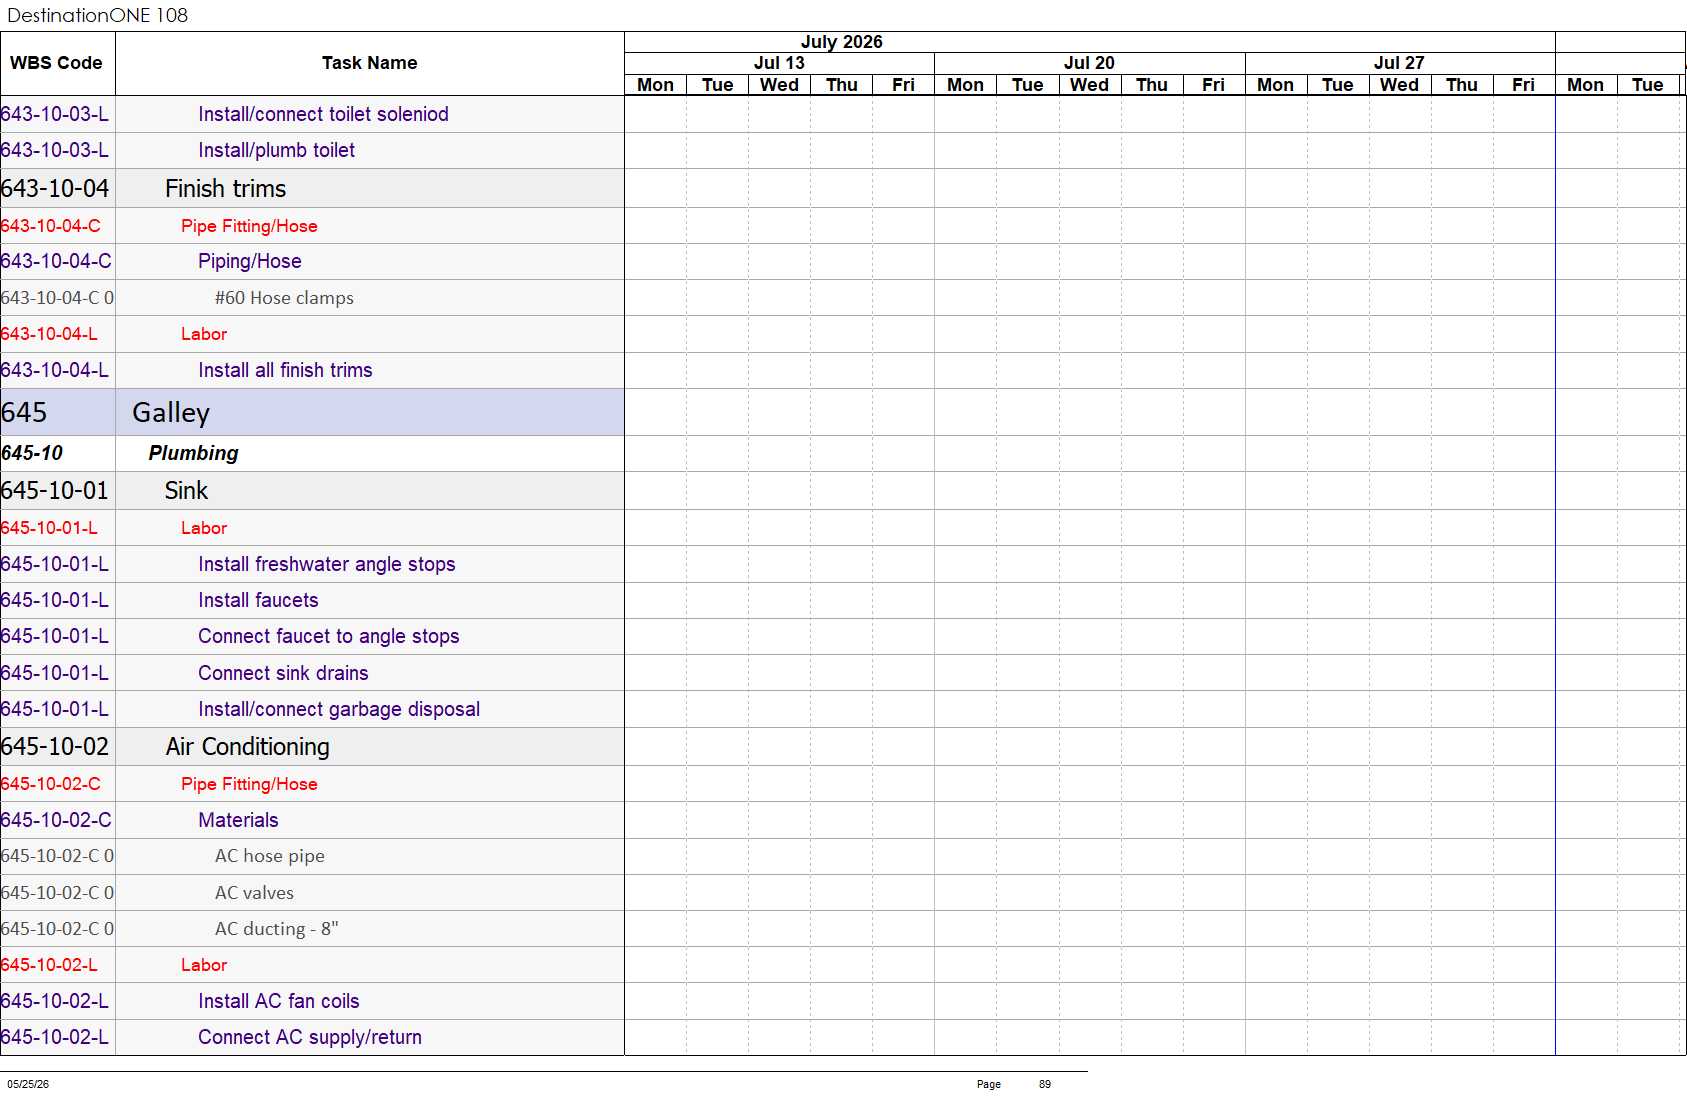Select the 'Install freshwater angle stops' task
The width and height of the screenshot is (1687, 1097).
coord(326,564)
